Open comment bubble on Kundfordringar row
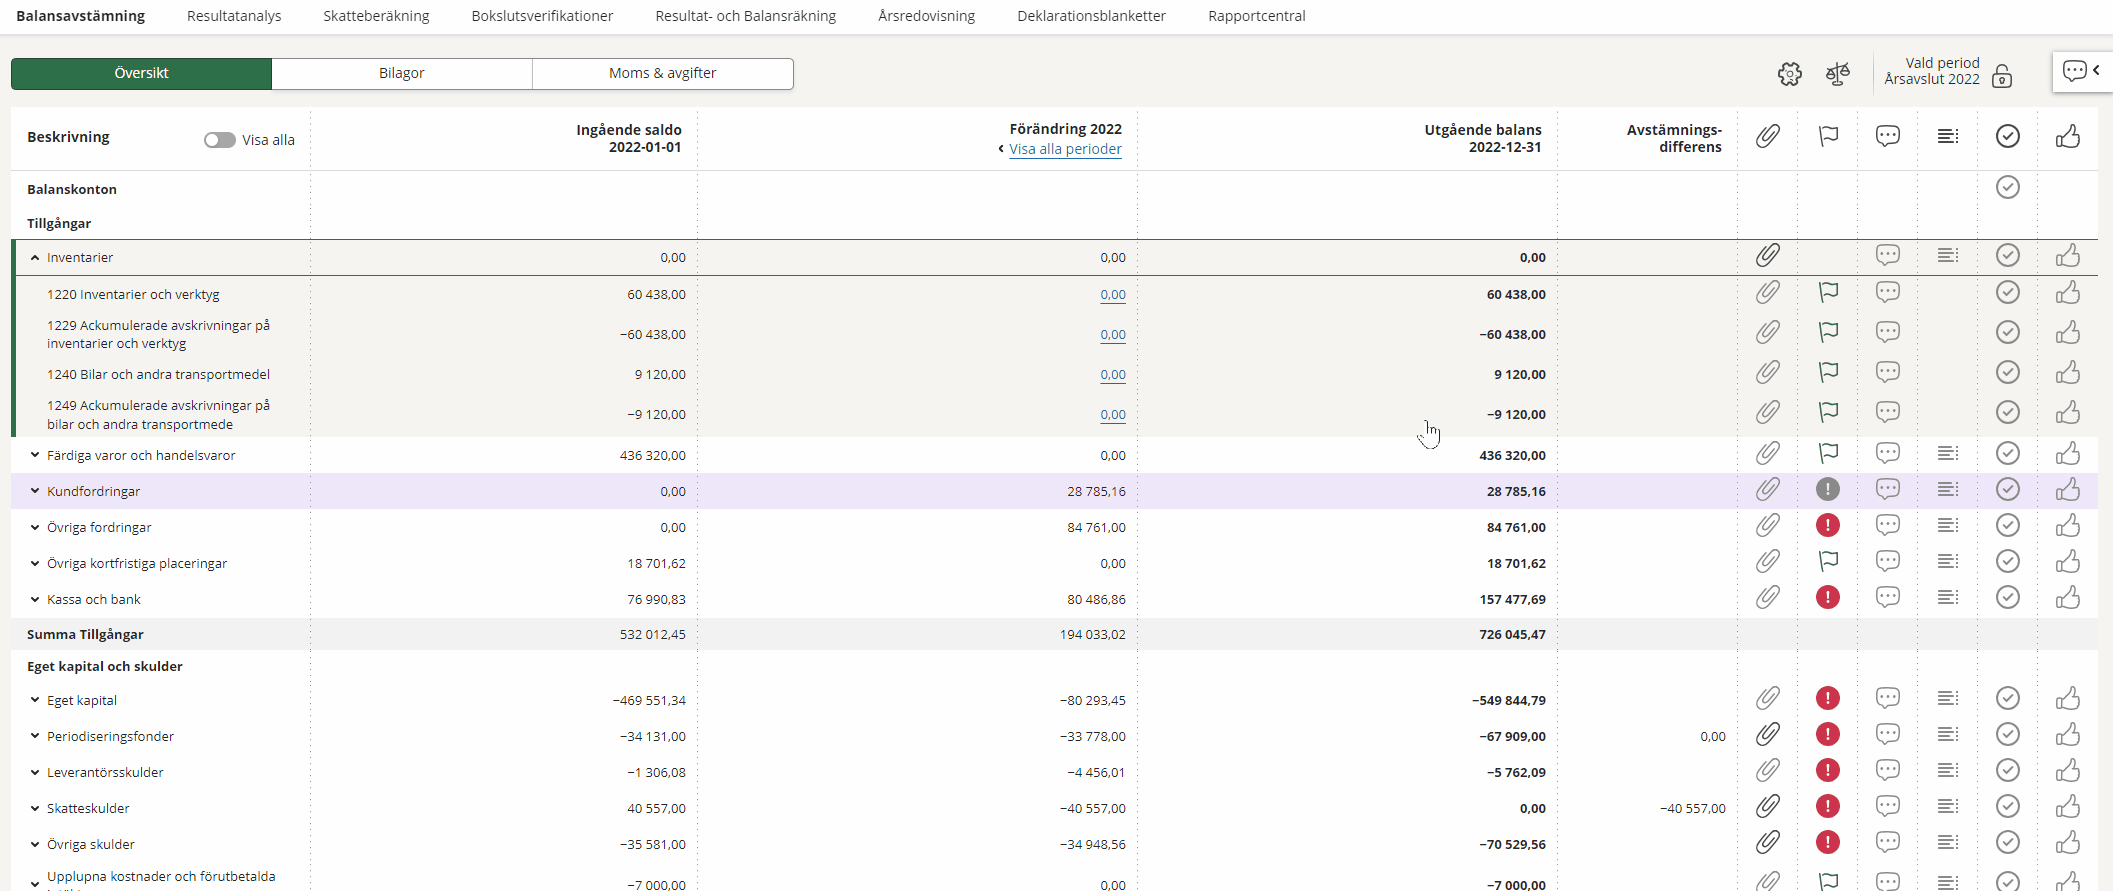This screenshot has height=891, width=2113. tap(1888, 490)
